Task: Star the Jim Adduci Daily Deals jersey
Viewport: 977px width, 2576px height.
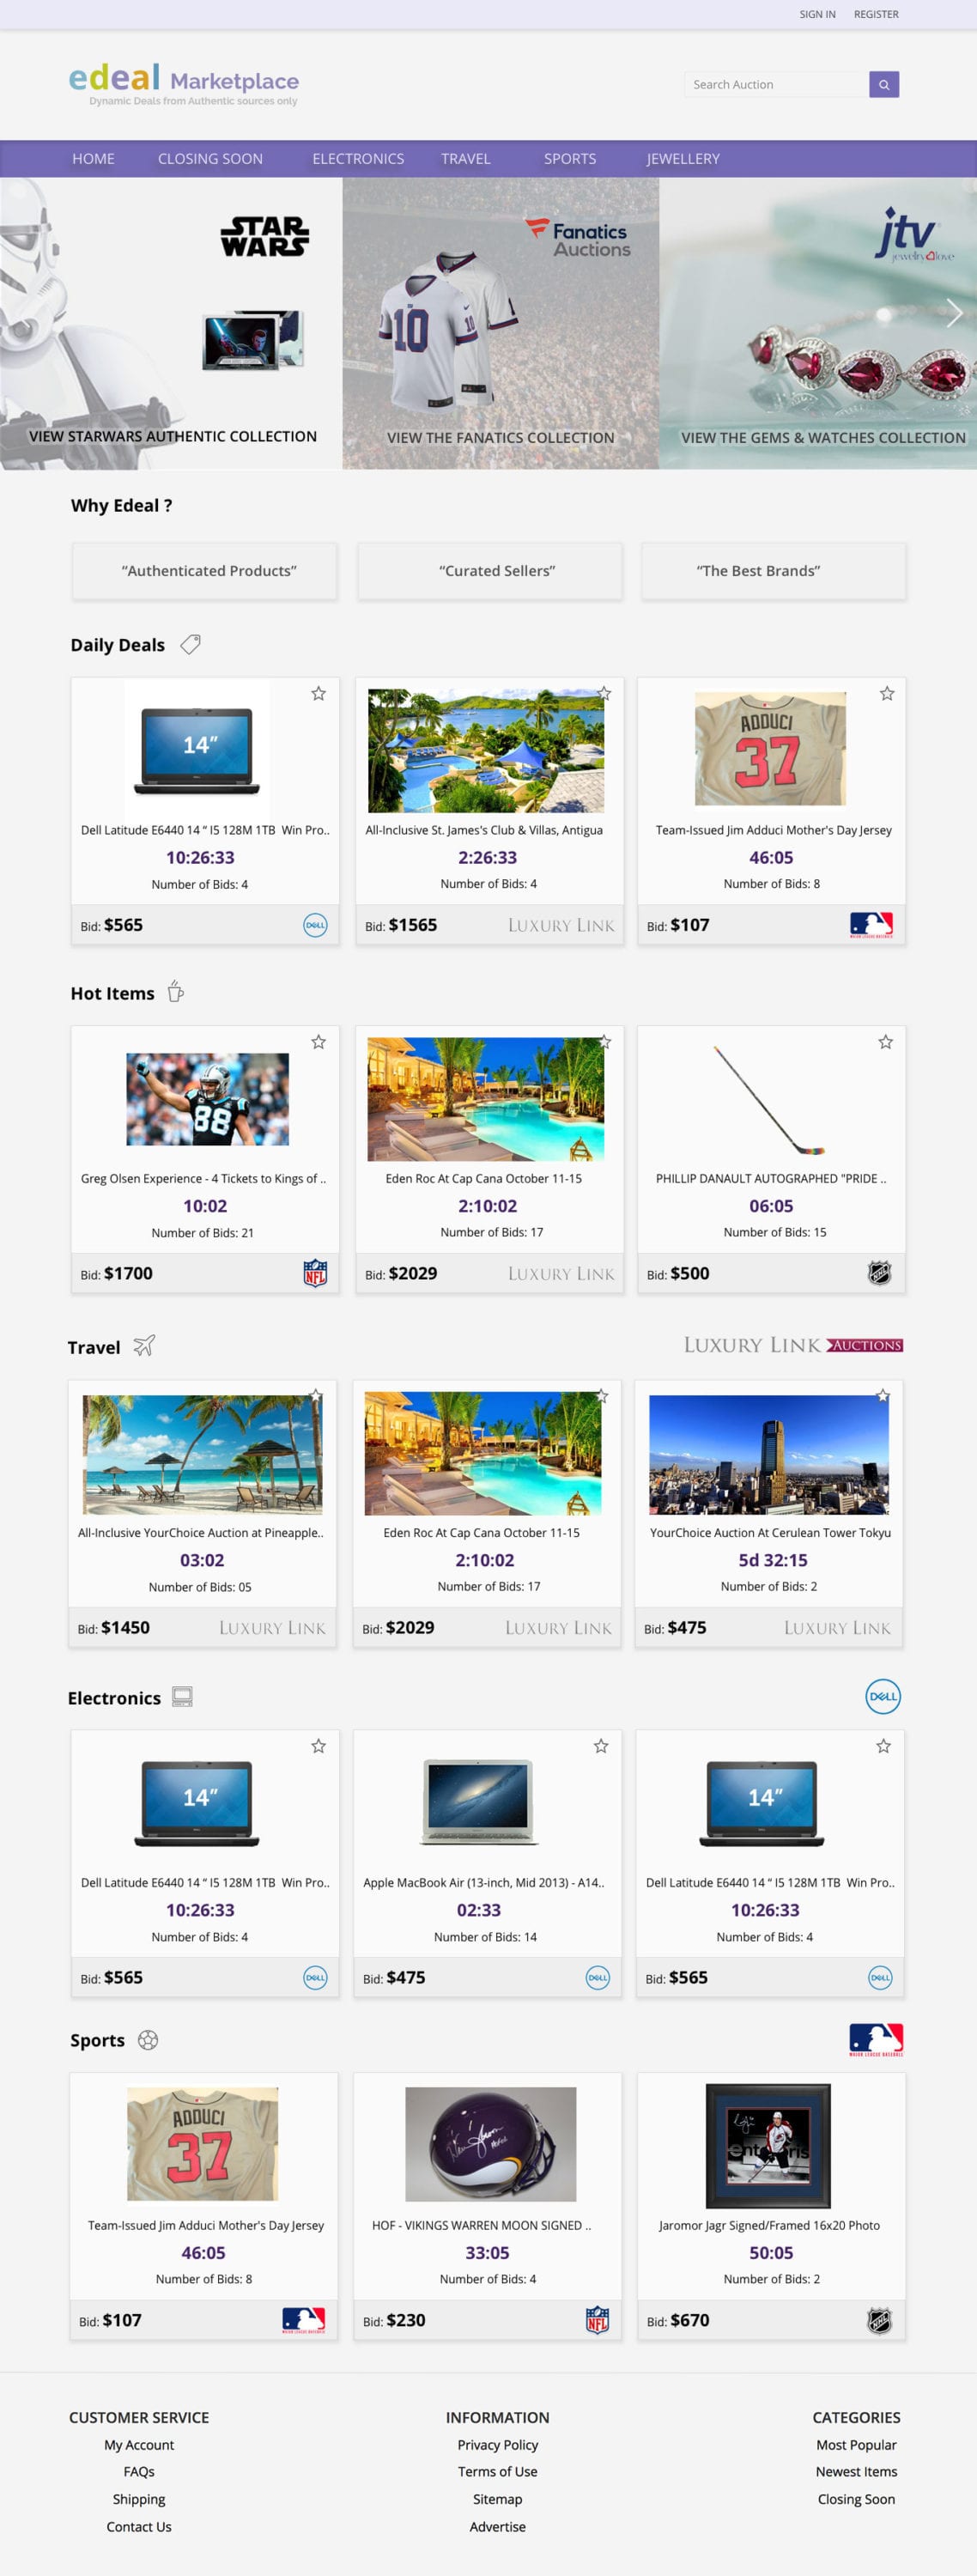Action: (x=886, y=693)
